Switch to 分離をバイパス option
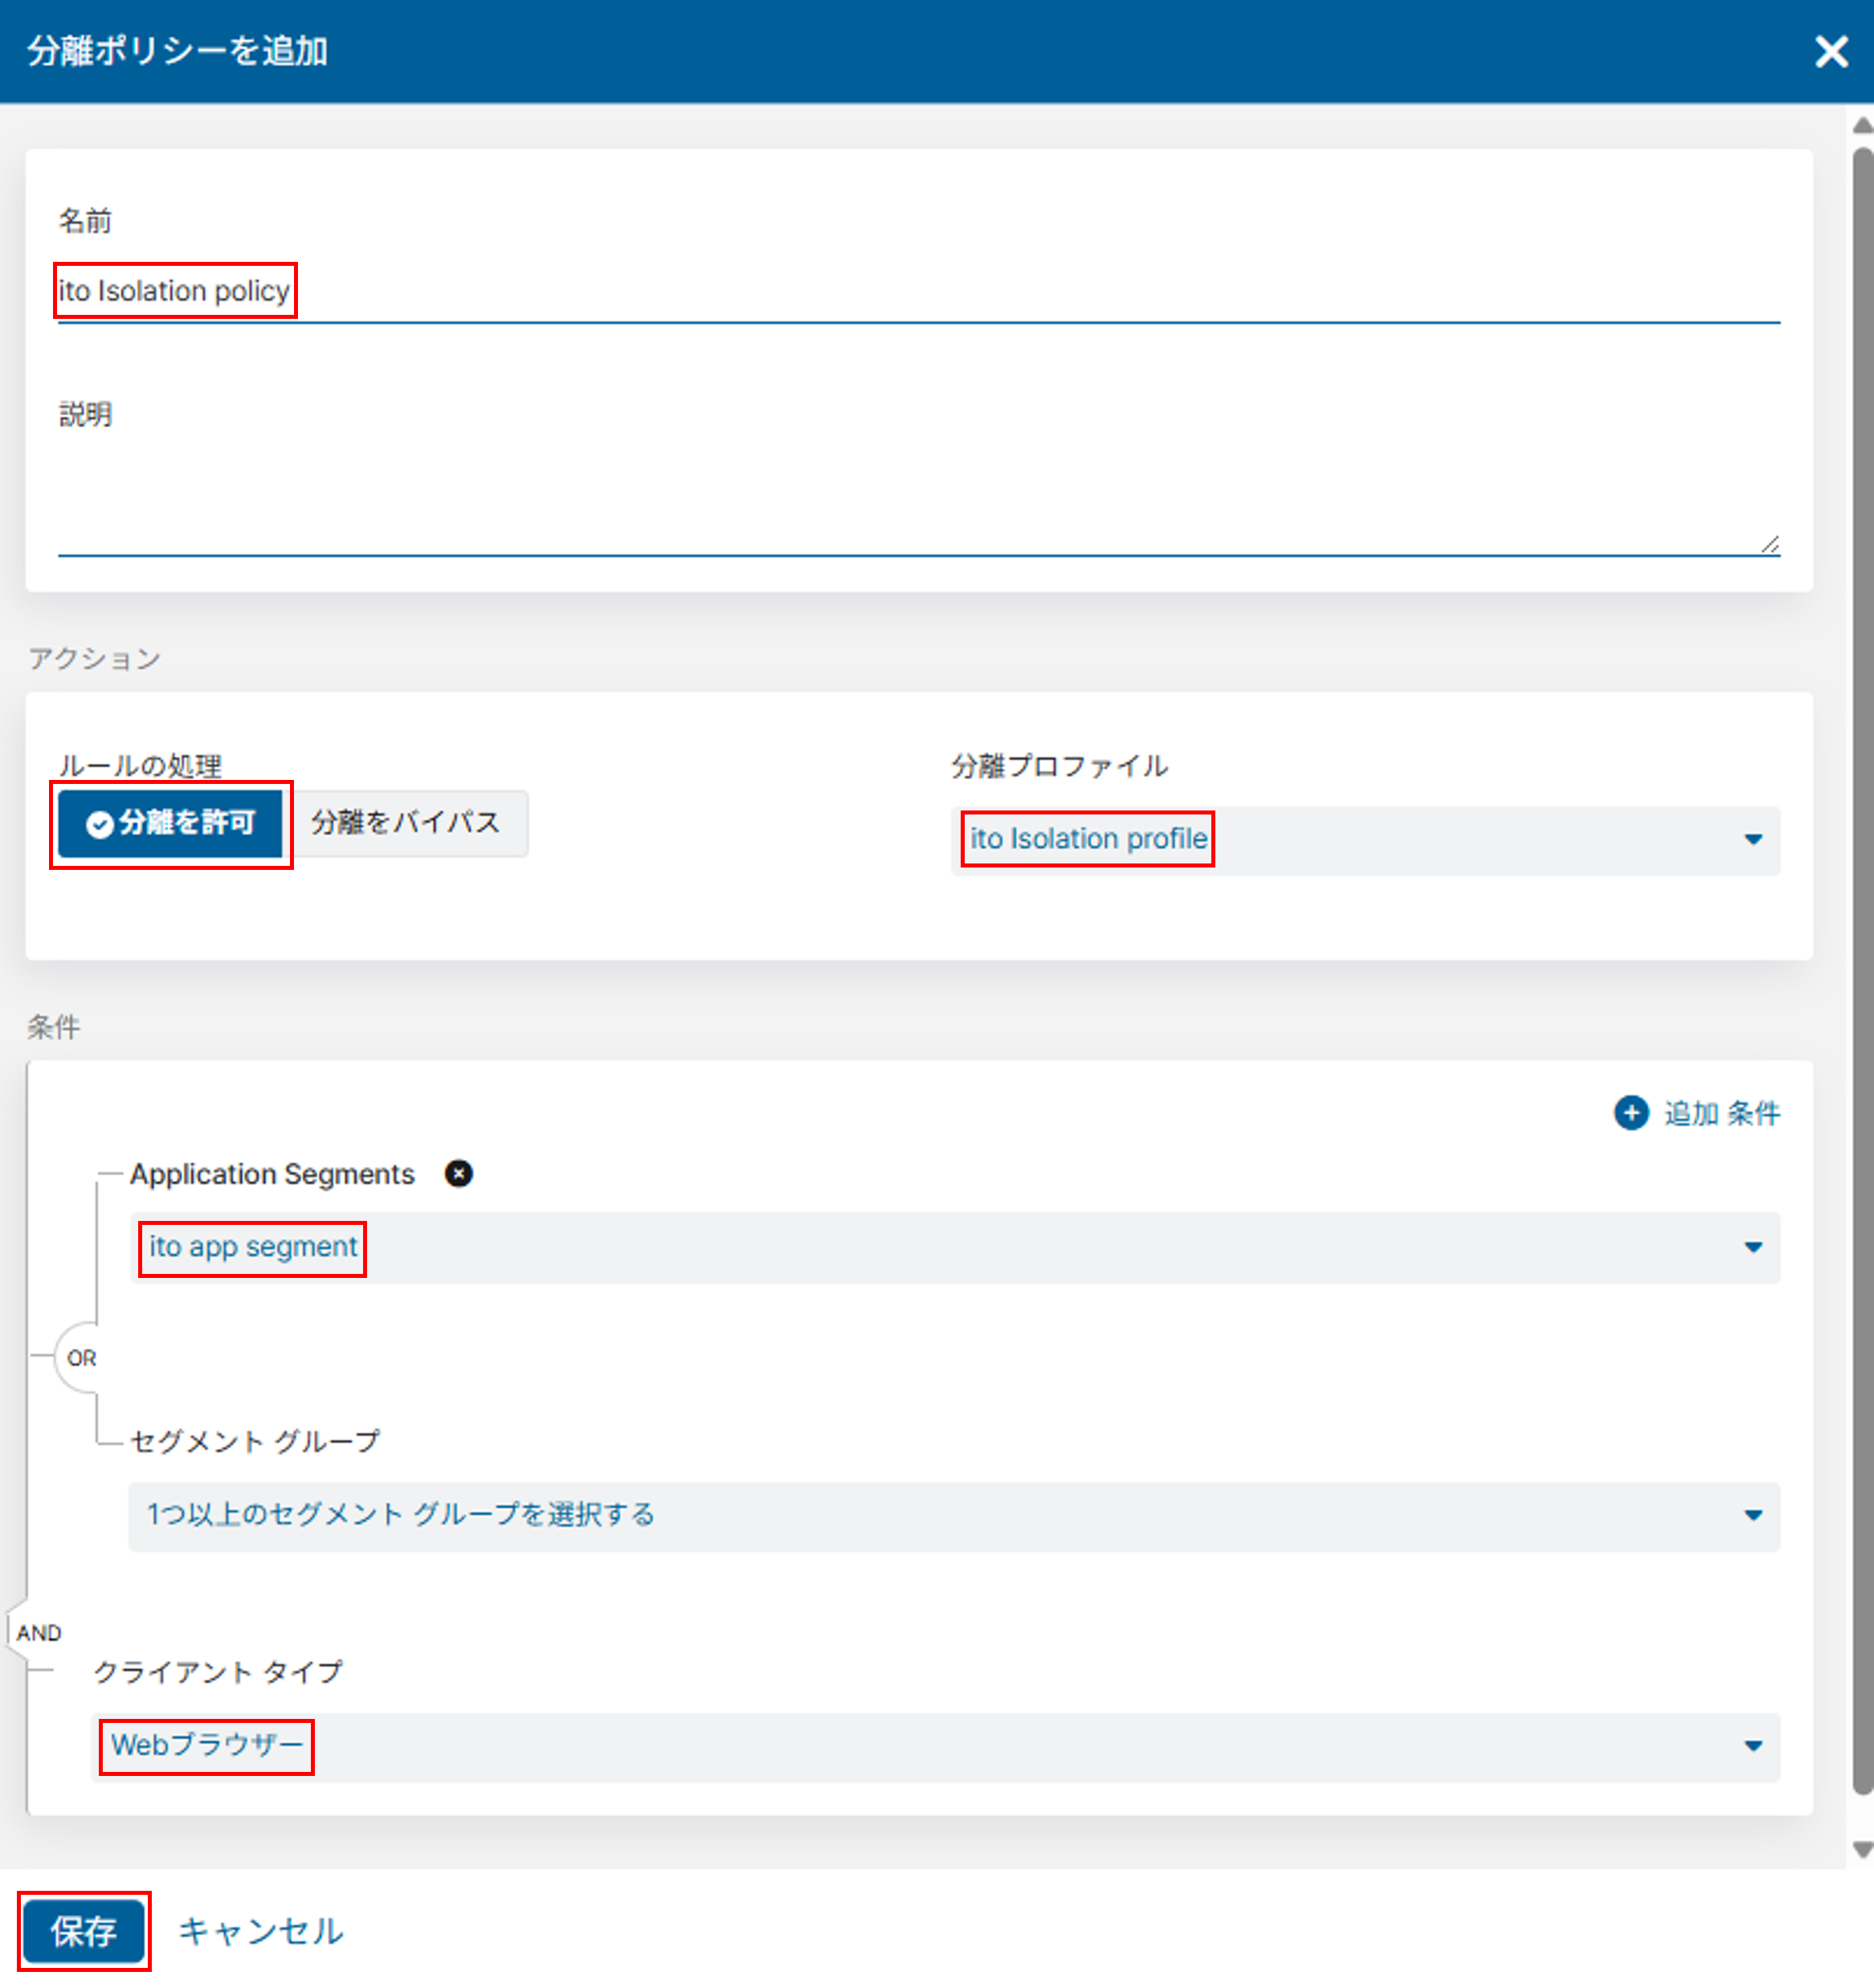The image size is (1874, 1988). (405, 823)
